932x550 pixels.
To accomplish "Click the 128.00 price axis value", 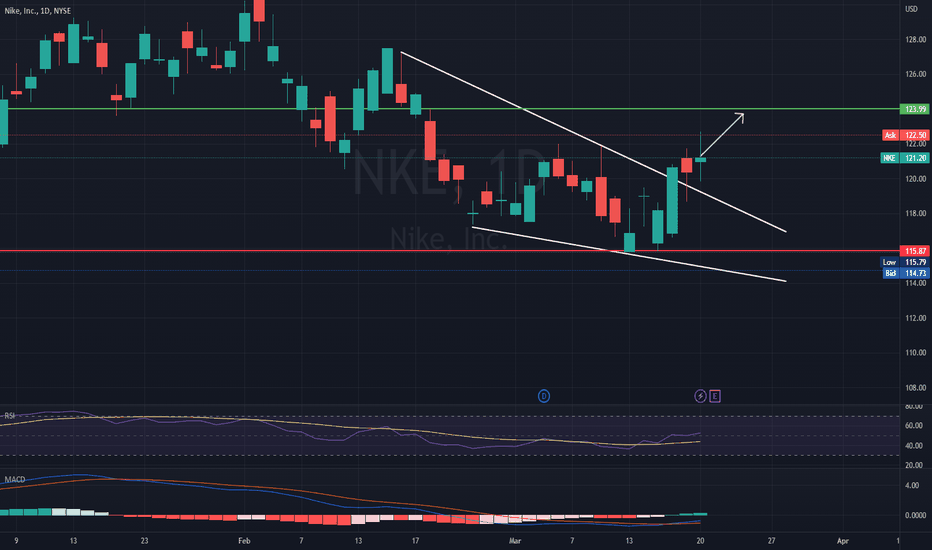I will [915, 39].
